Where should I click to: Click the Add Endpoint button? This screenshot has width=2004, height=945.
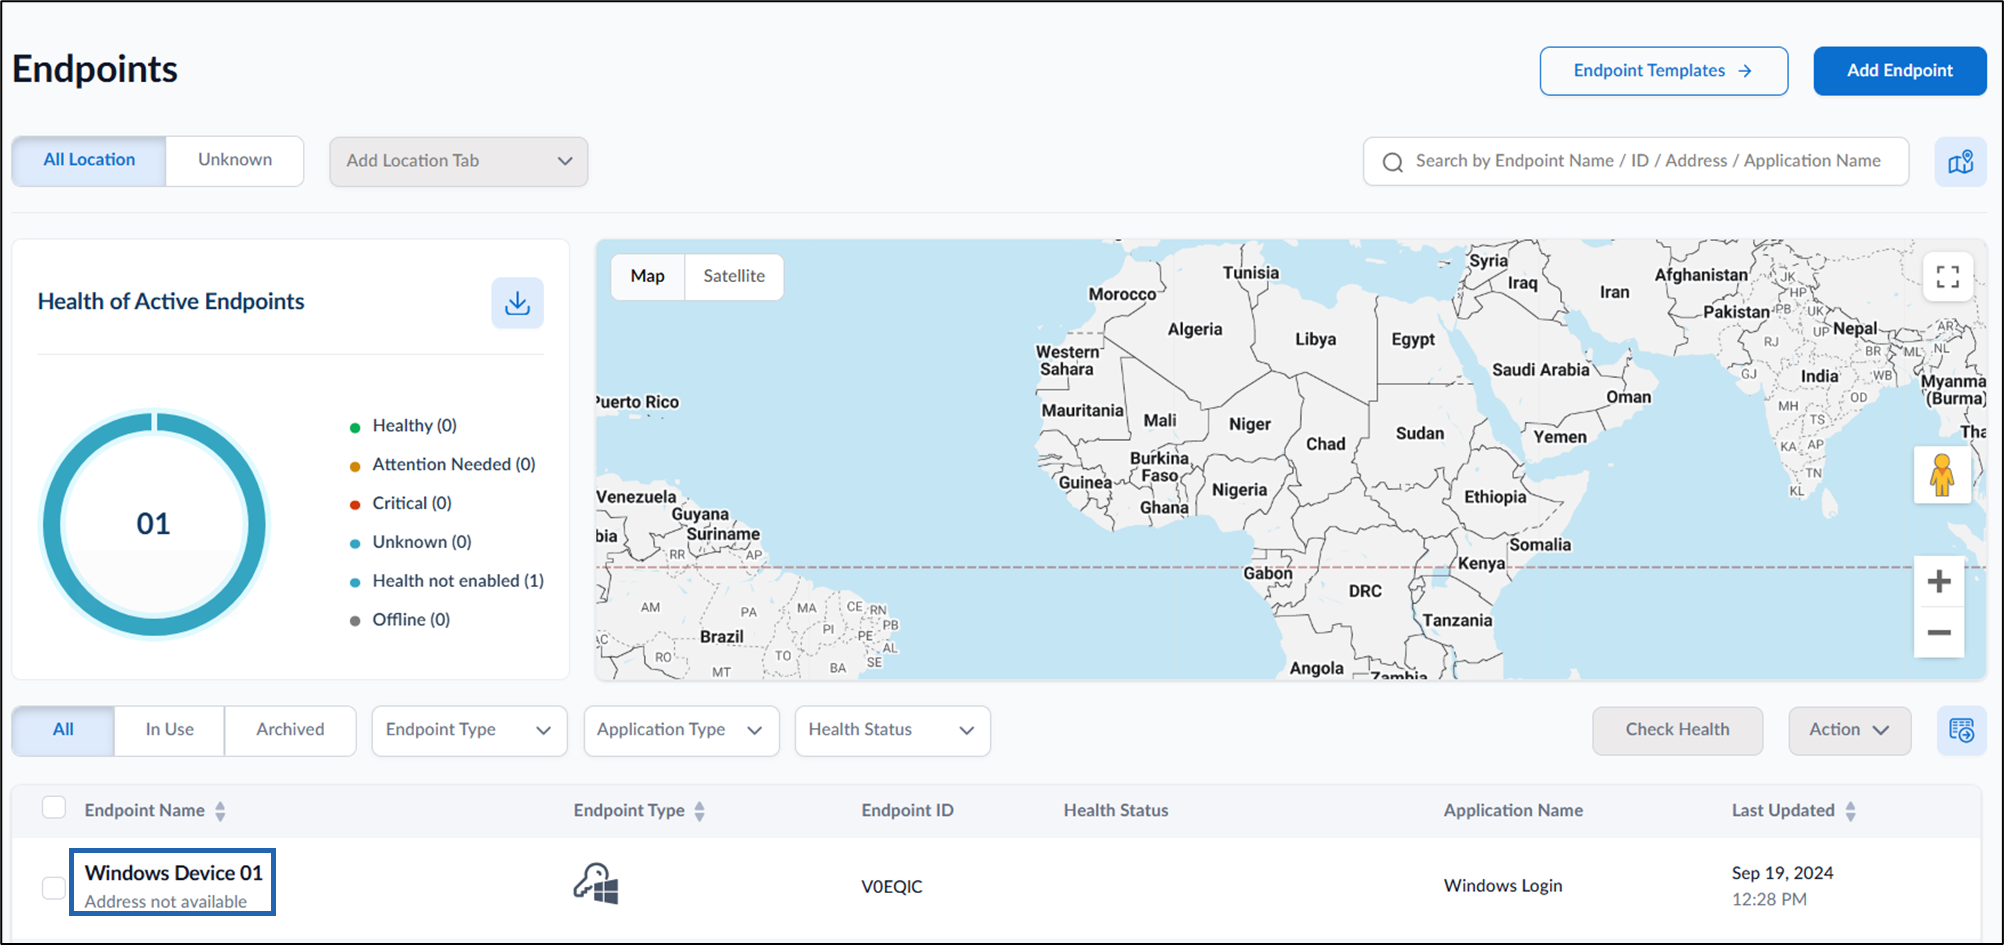point(1900,71)
